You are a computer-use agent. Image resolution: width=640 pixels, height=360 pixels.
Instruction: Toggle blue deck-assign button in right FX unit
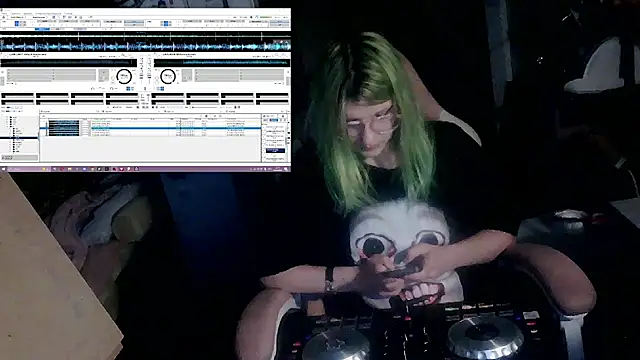pos(166,24)
